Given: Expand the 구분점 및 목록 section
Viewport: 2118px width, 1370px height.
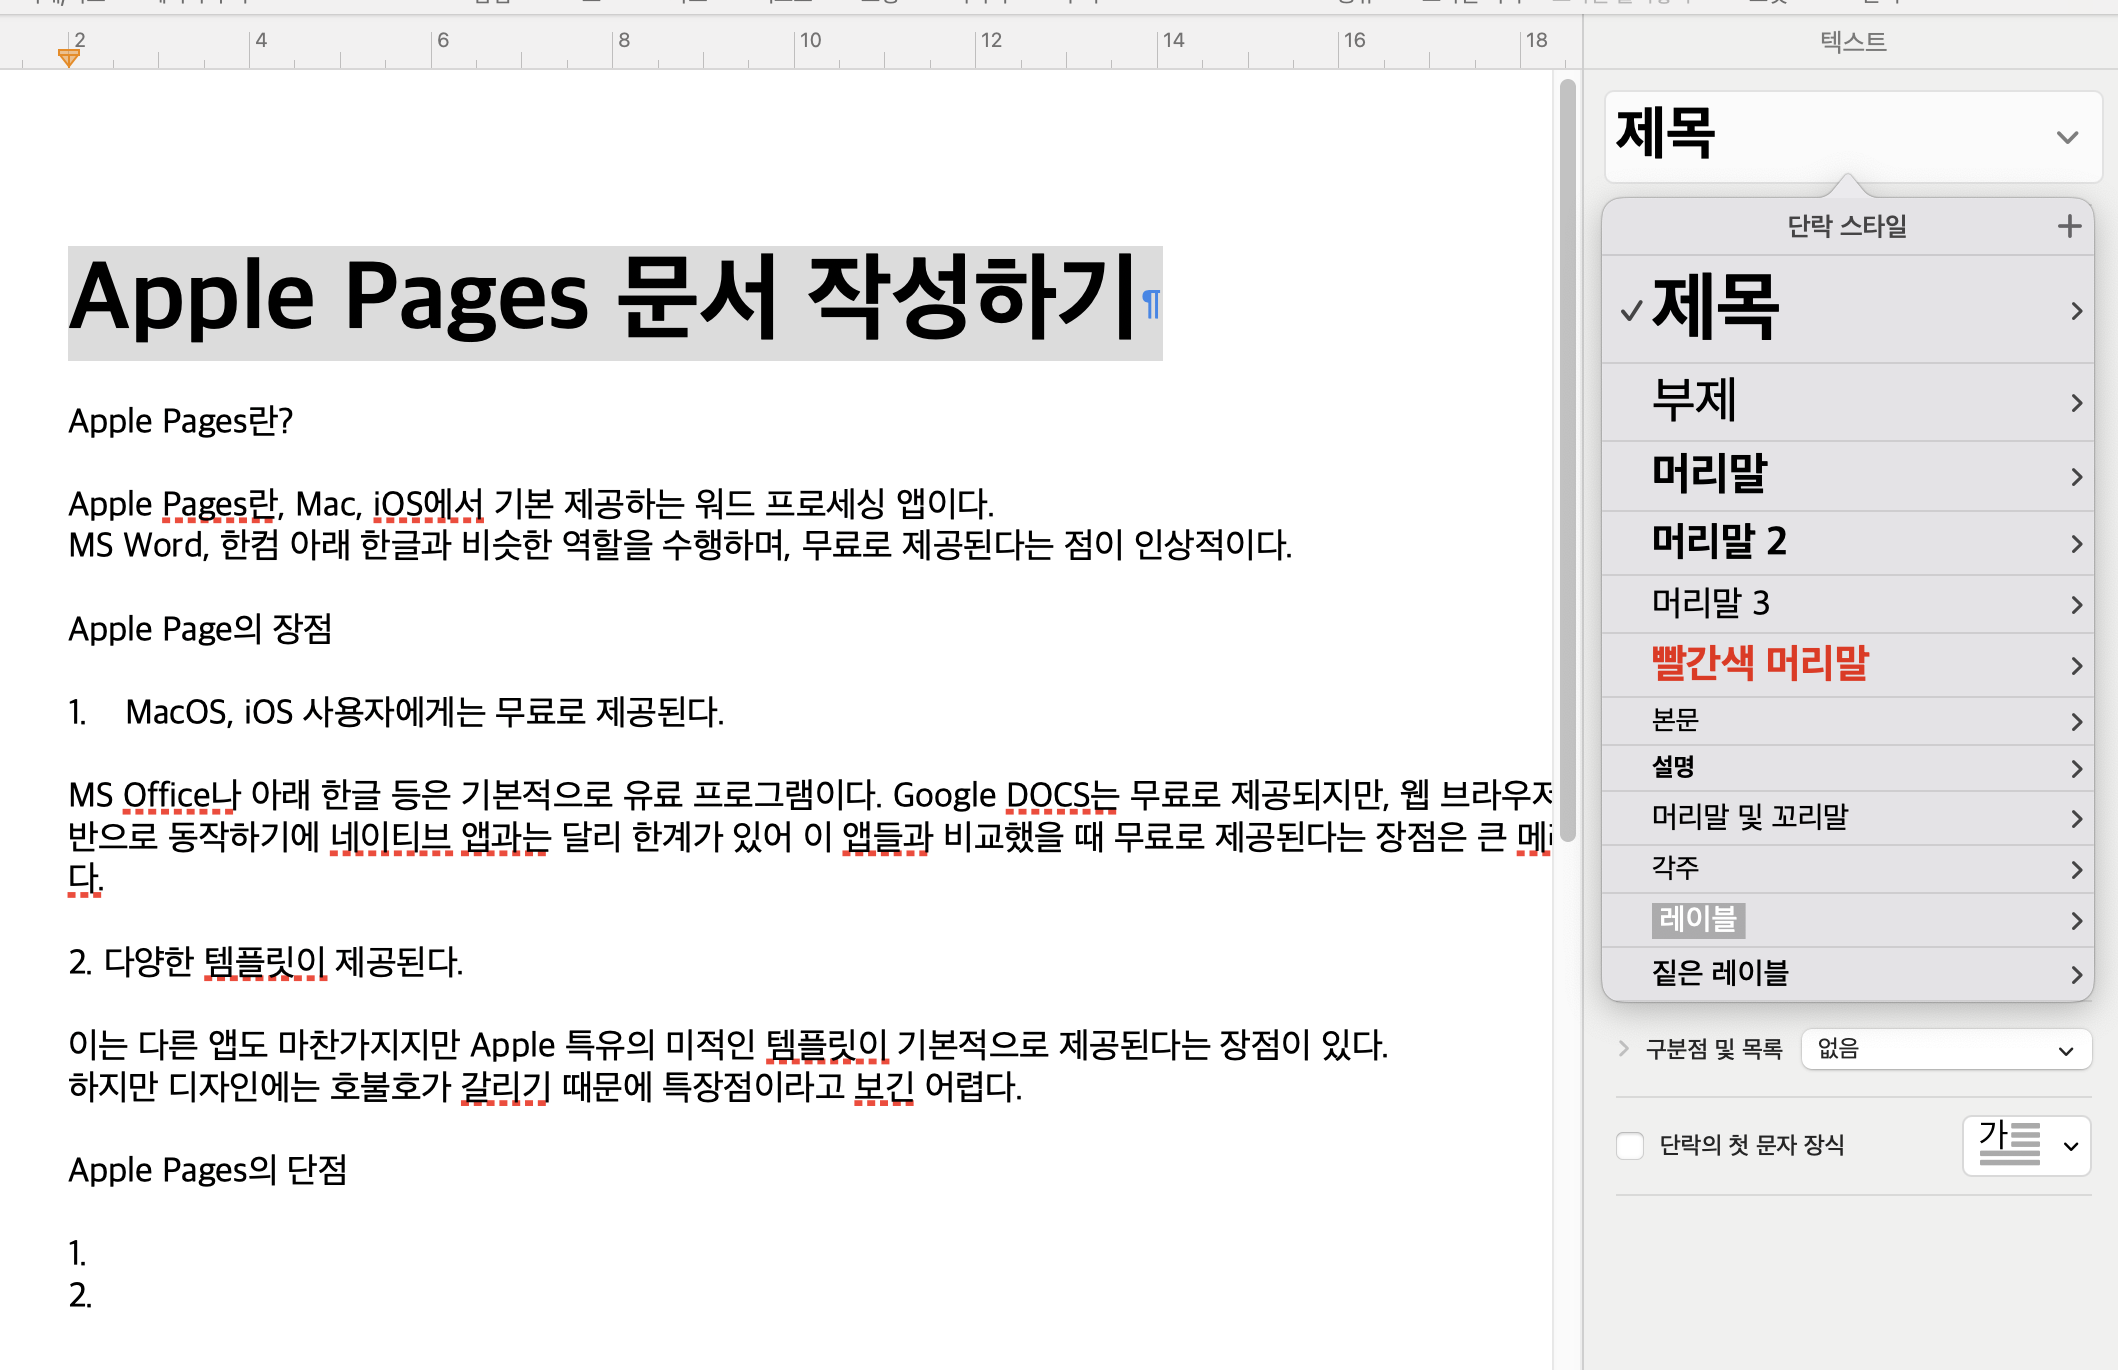Looking at the screenshot, I should [1623, 1048].
